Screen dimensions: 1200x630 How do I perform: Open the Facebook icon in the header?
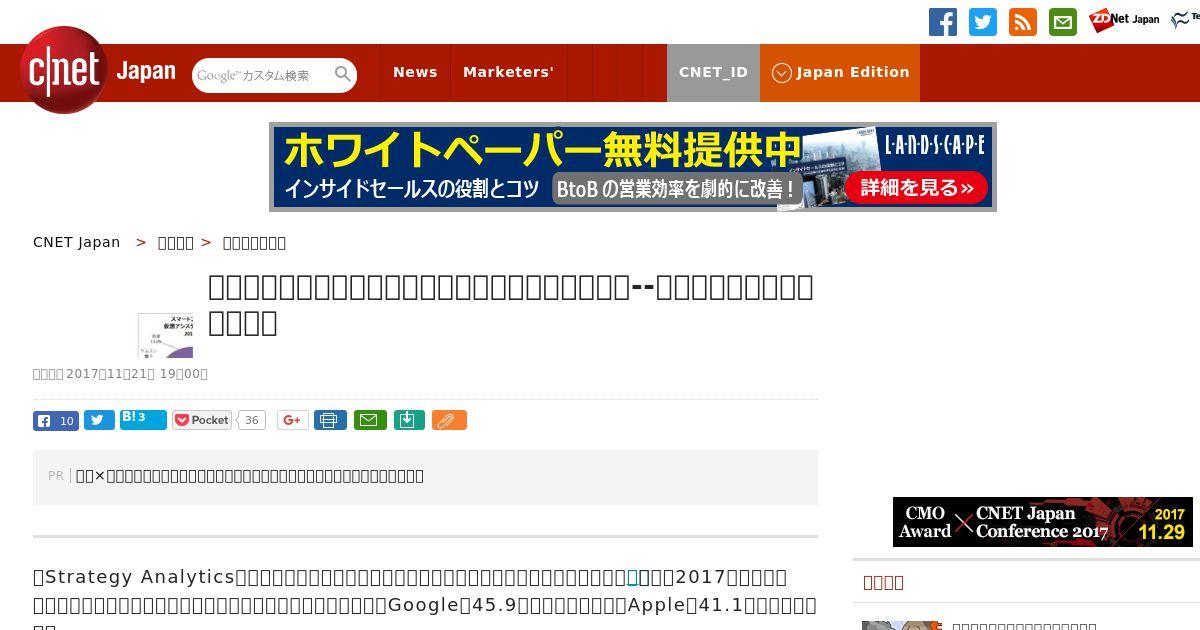pos(943,22)
